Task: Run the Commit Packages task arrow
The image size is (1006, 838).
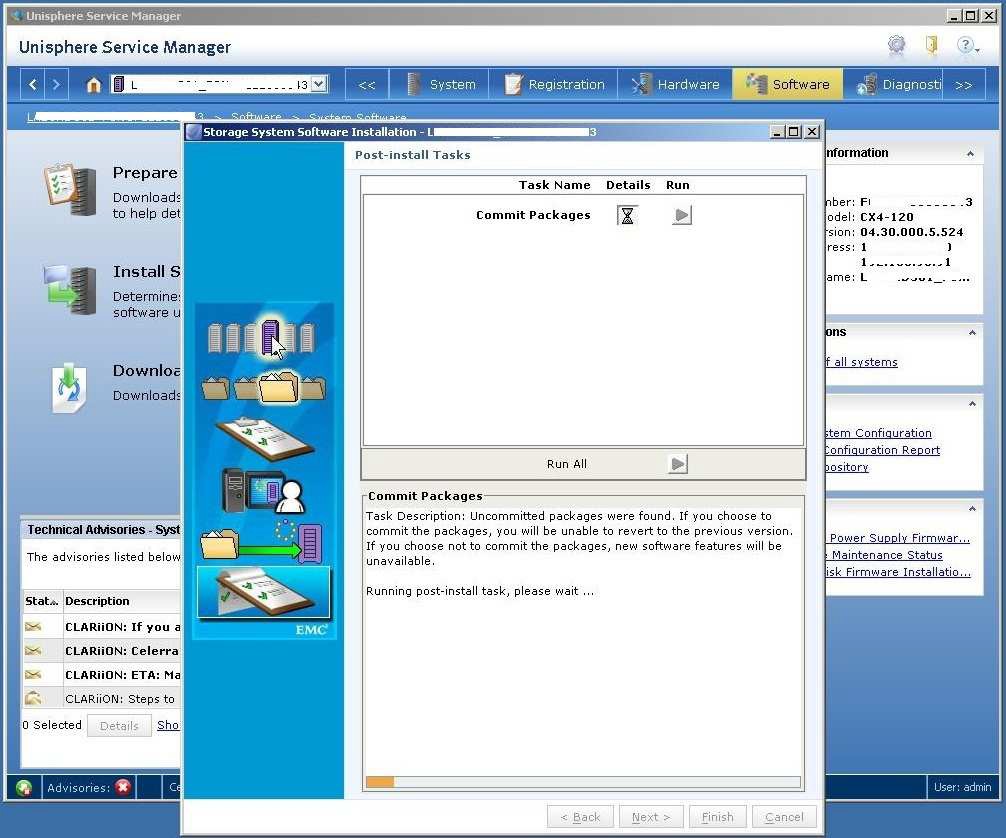Action: (x=682, y=216)
